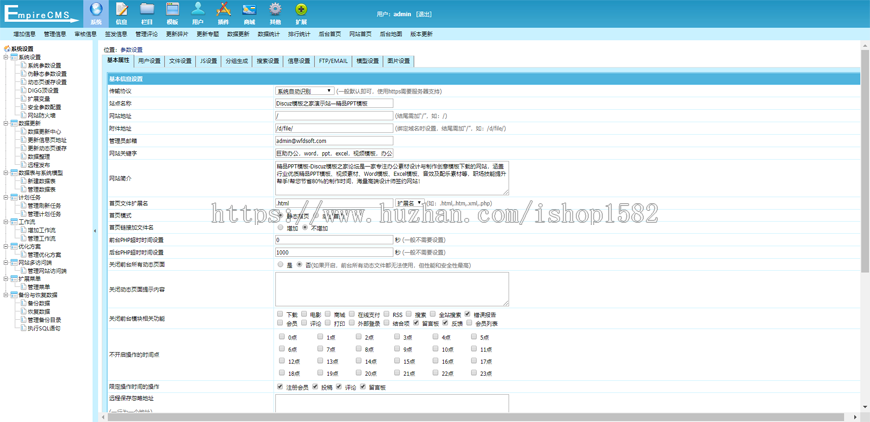Image resolution: width=870 pixels, height=422 pixels.
Task: Switch to the 文件设置 tab
Action: 180,61
